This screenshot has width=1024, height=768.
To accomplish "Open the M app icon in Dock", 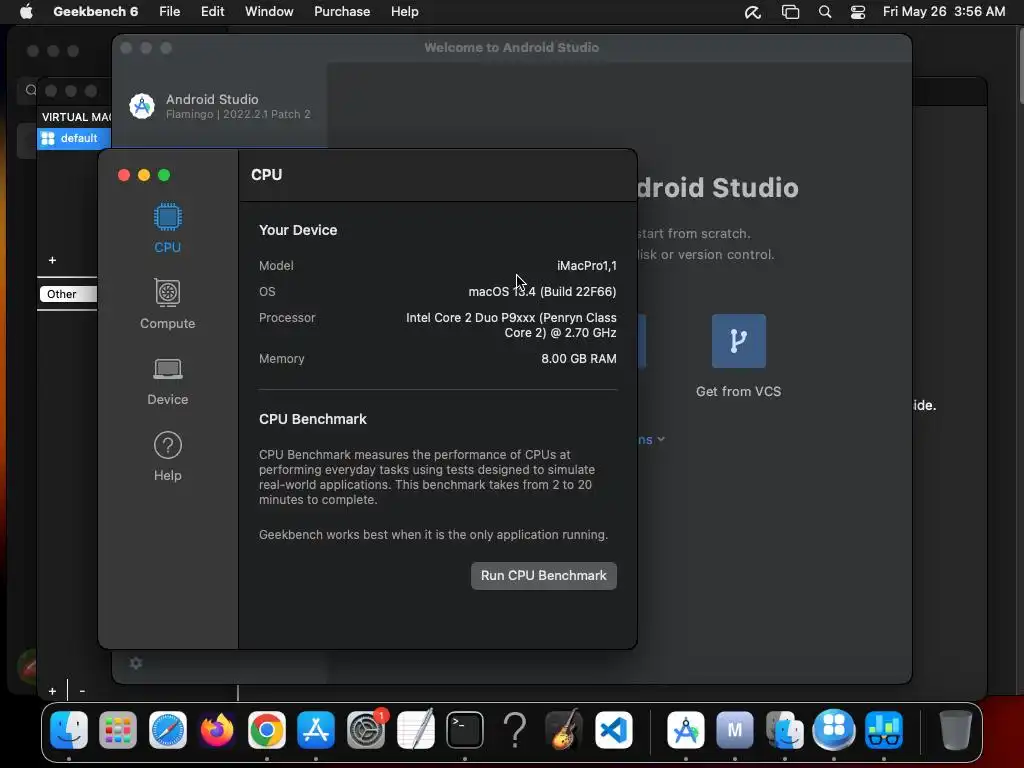I will (x=735, y=729).
